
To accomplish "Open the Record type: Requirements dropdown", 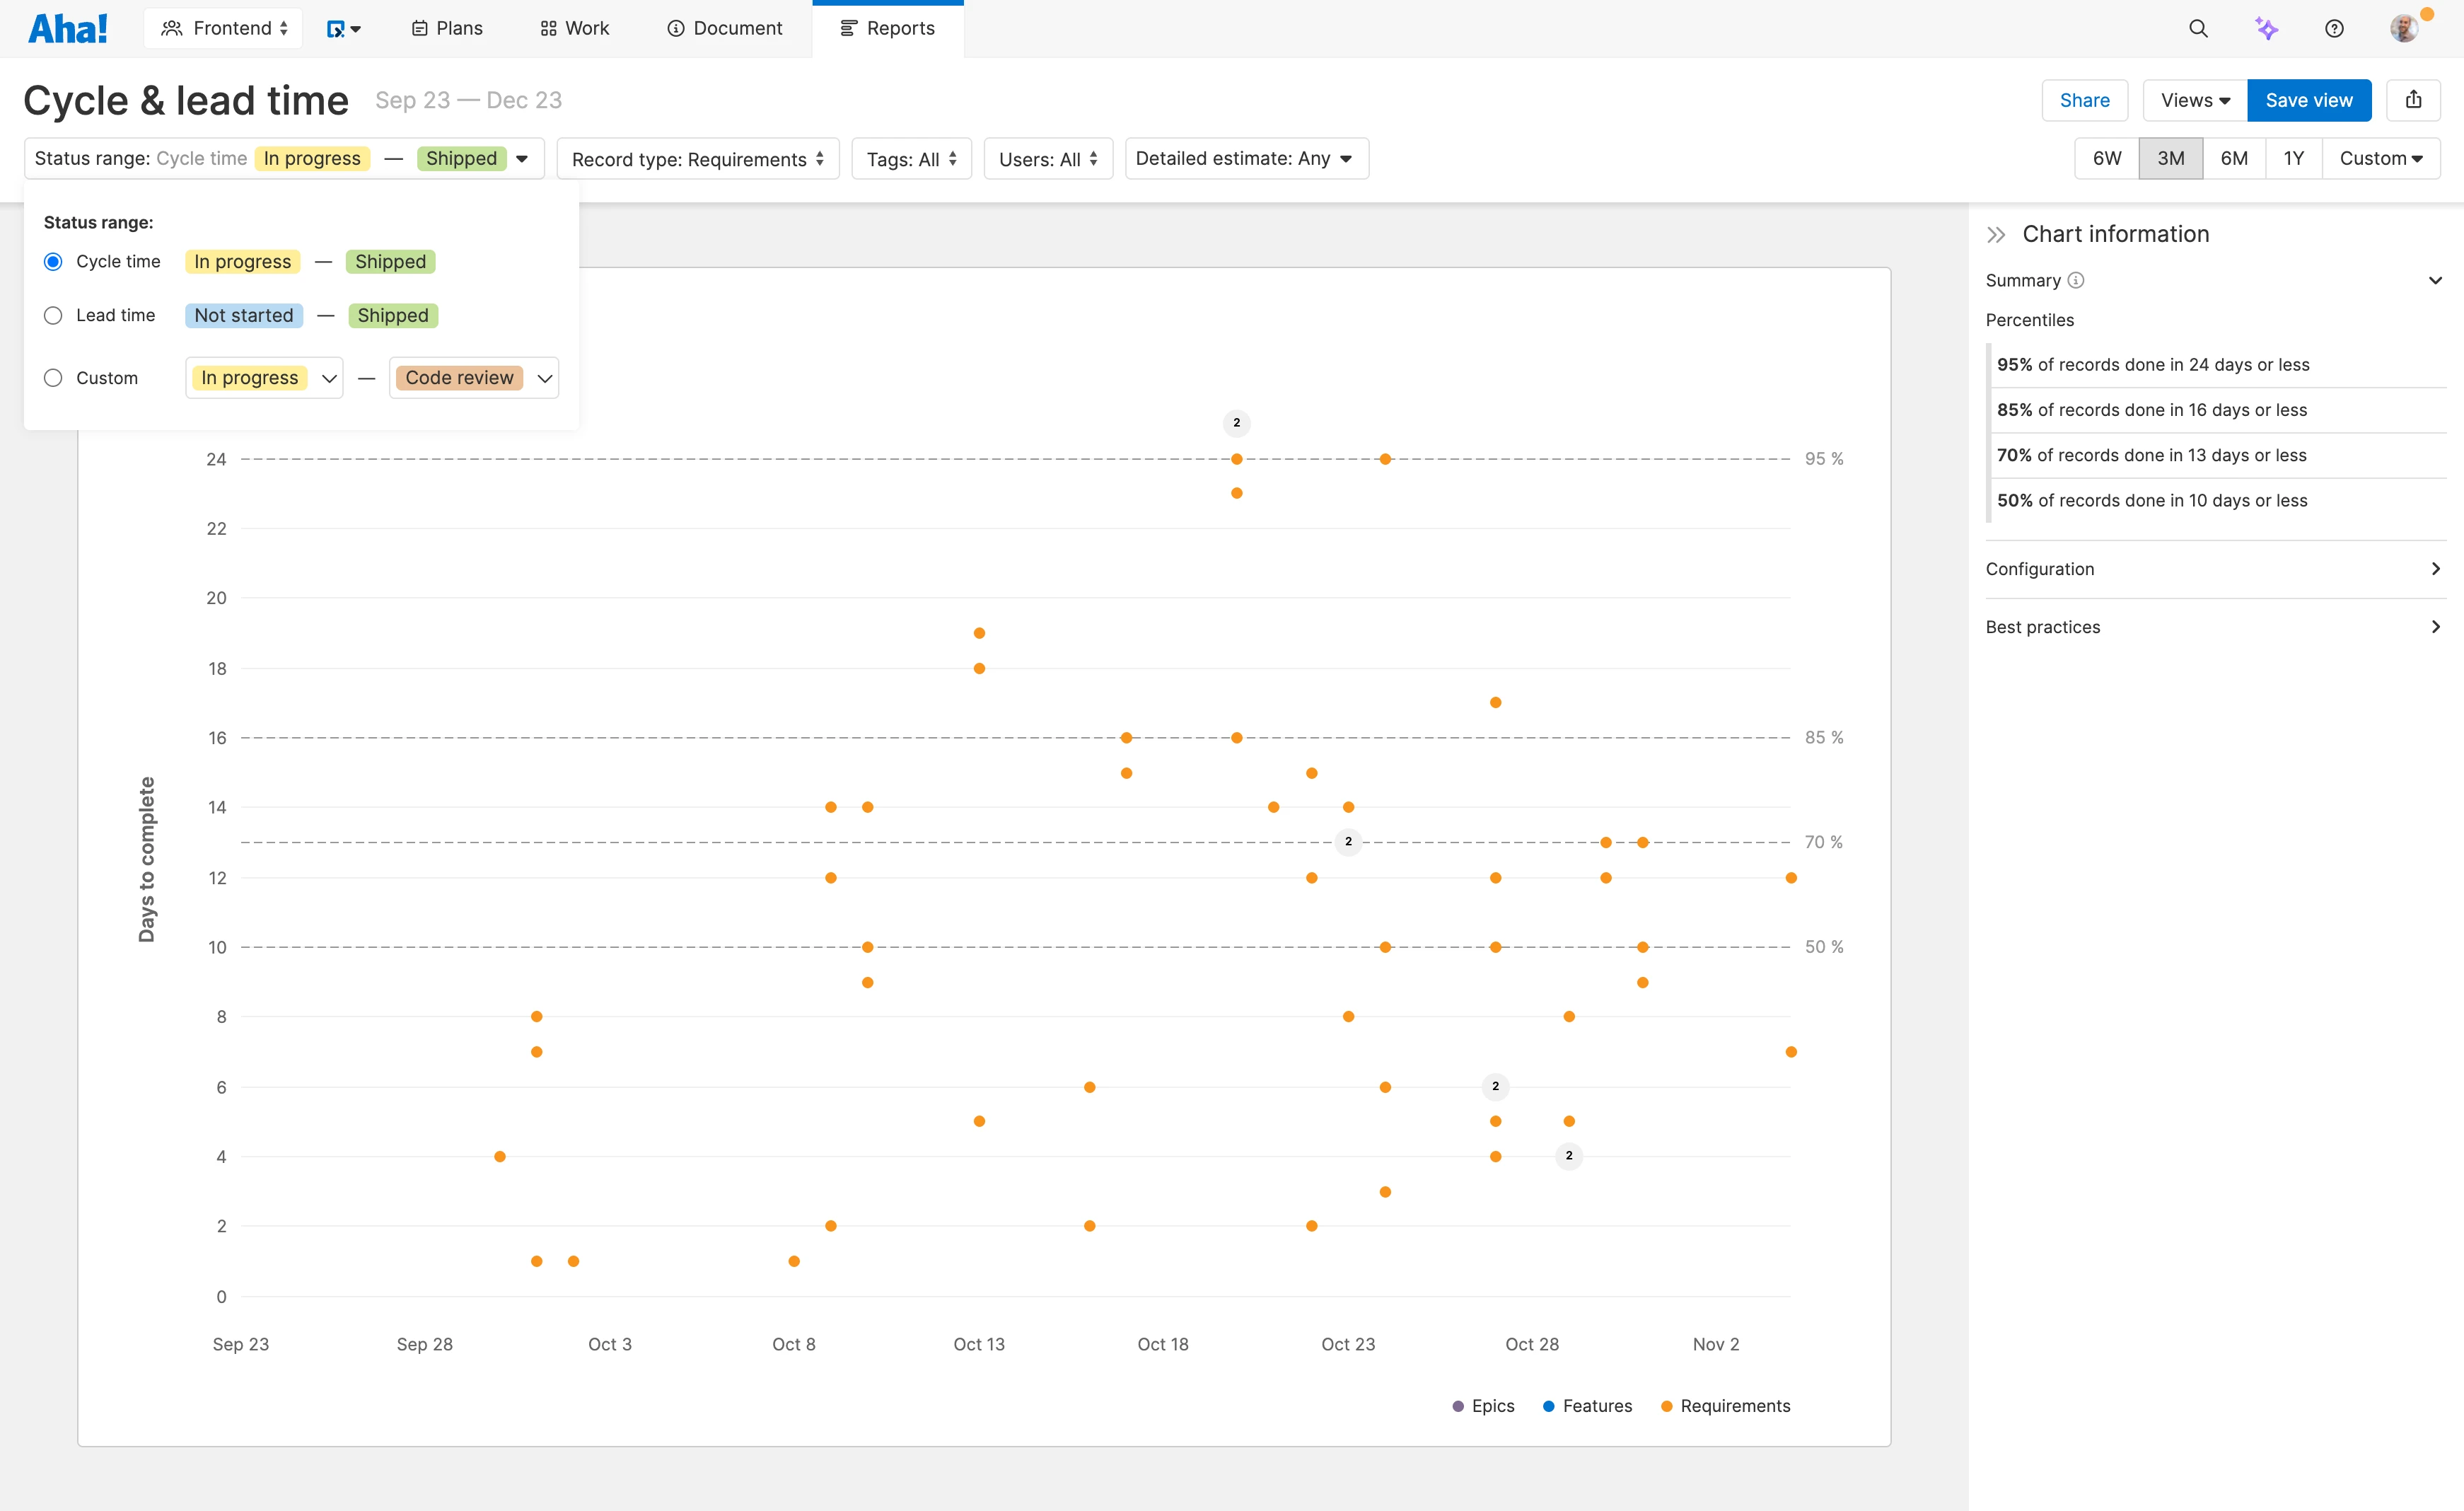I will point(697,158).
